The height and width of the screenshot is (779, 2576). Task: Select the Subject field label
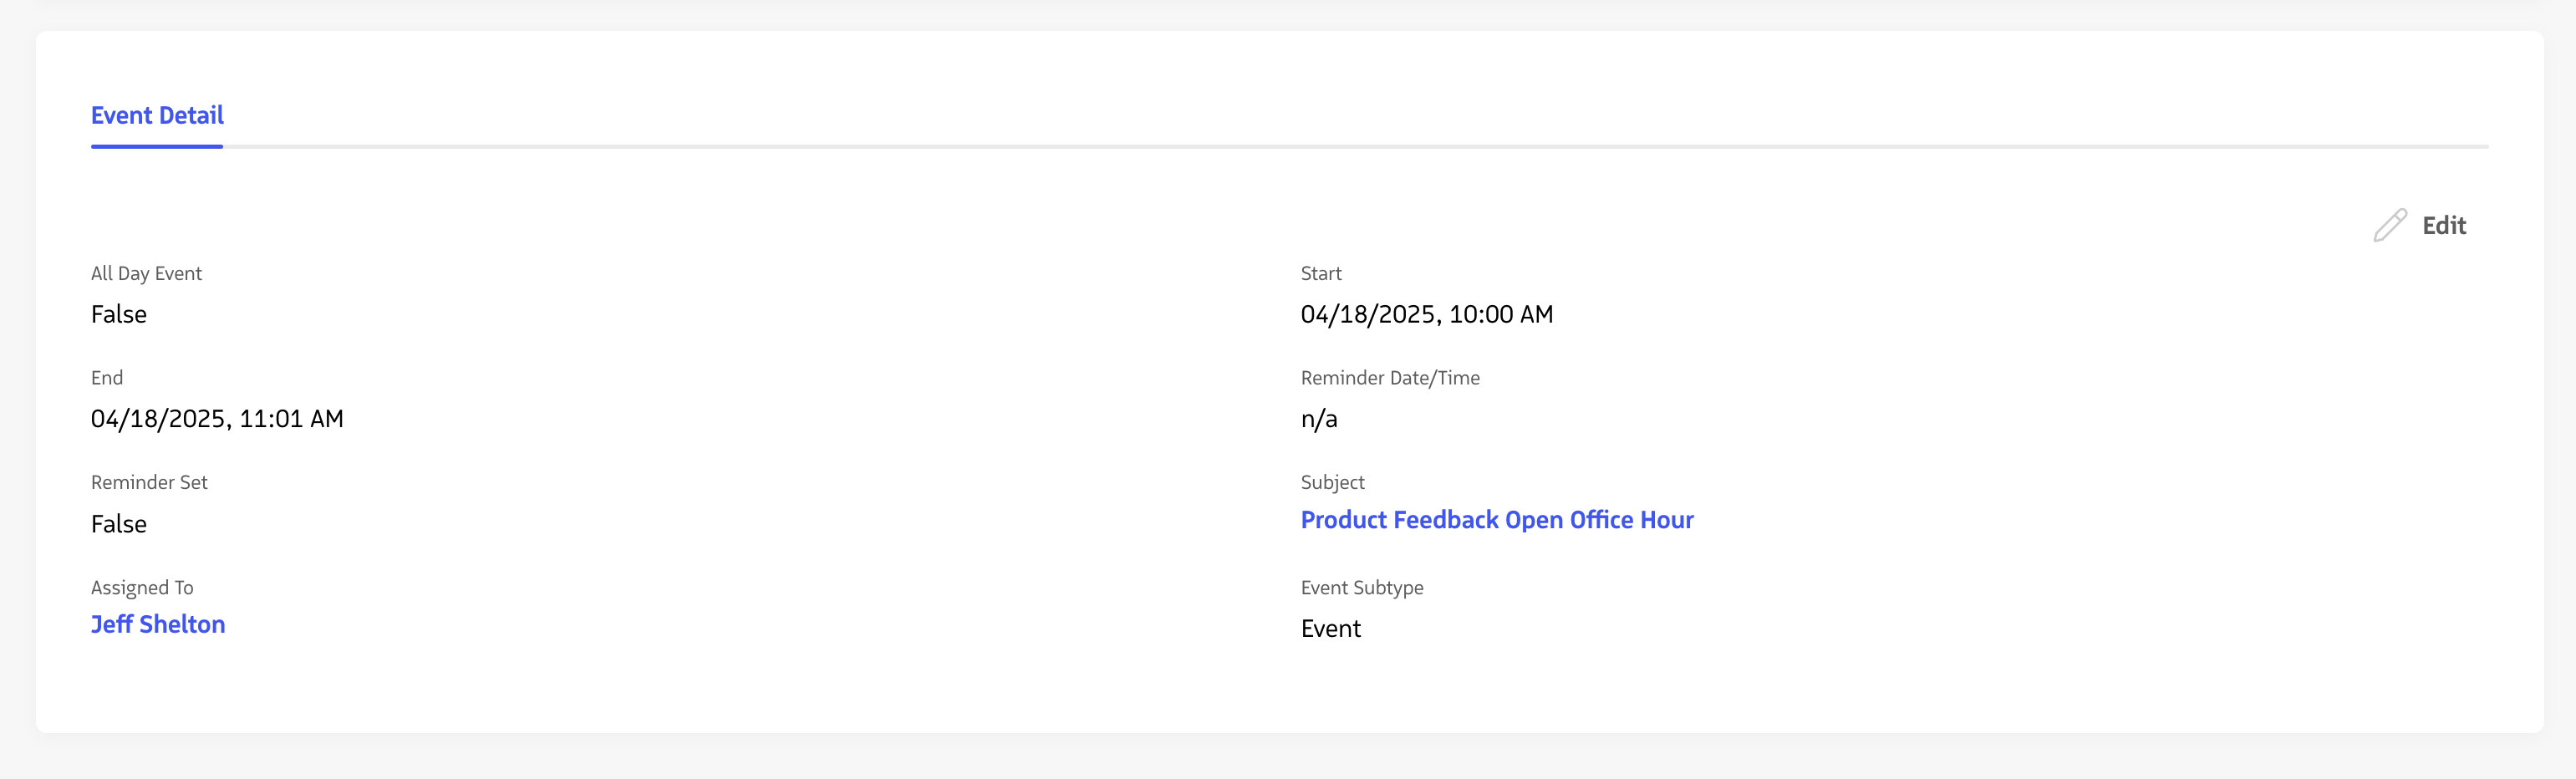pyautogui.click(x=1332, y=482)
